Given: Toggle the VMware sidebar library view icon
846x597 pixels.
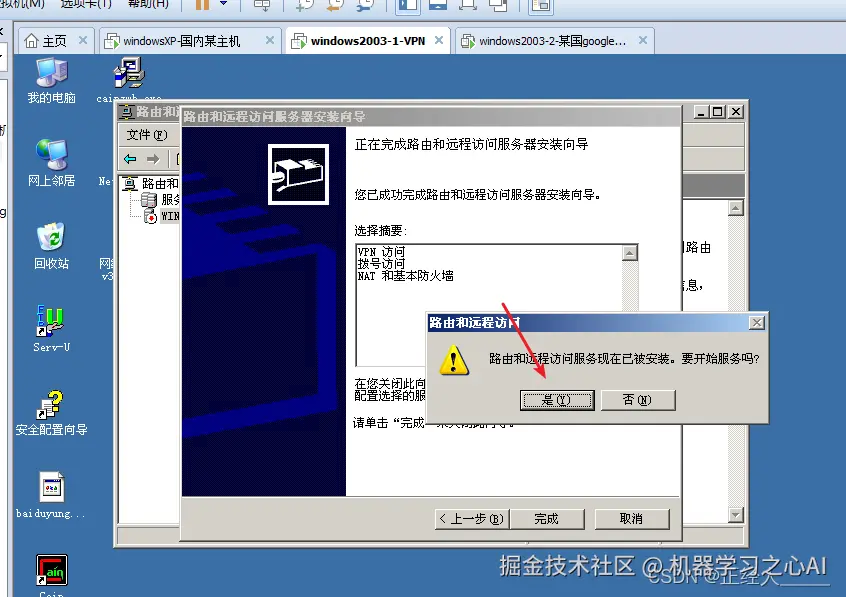Looking at the screenshot, I should pos(407,5).
